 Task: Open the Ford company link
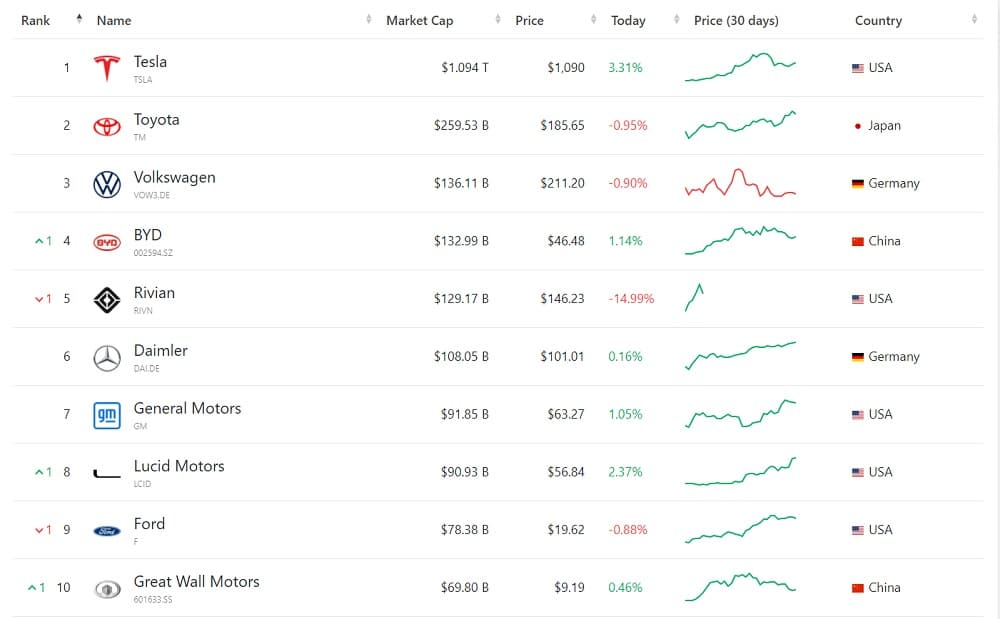(149, 523)
